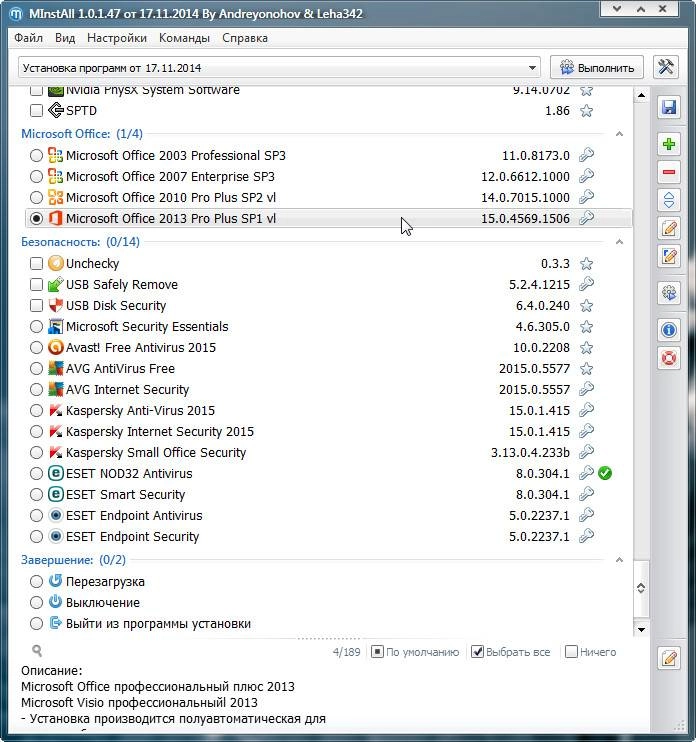Collapse the Завершение group
This screenshot has width=696, height=742.
(619, 560)
